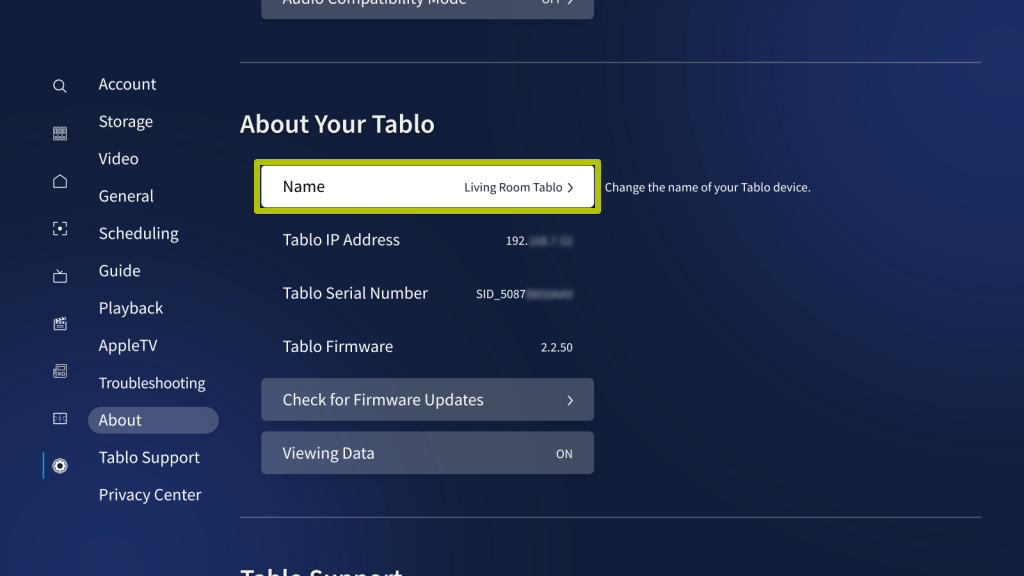The width and height of the screenshot is (1024, 576).
Task: Open the Movies clapperboard icon
Action: point(59,323)
